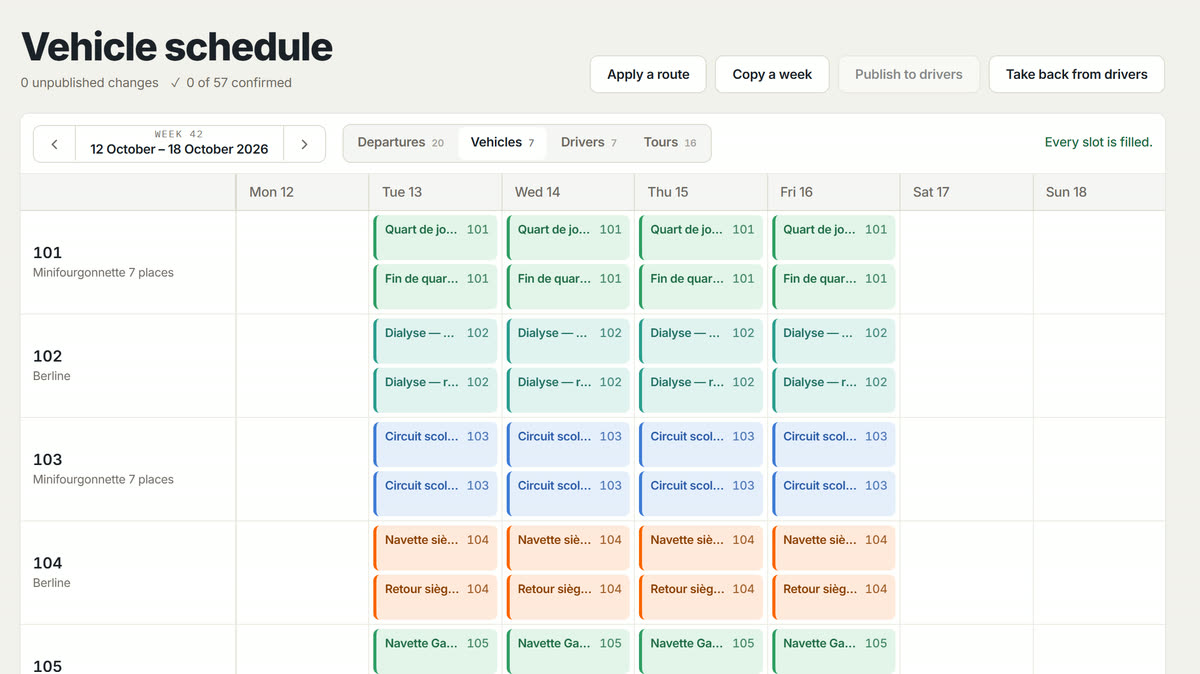1200x674 pixels.
Task: Open Thursday's Quart de jo… 101 shift
Action: 700,237
